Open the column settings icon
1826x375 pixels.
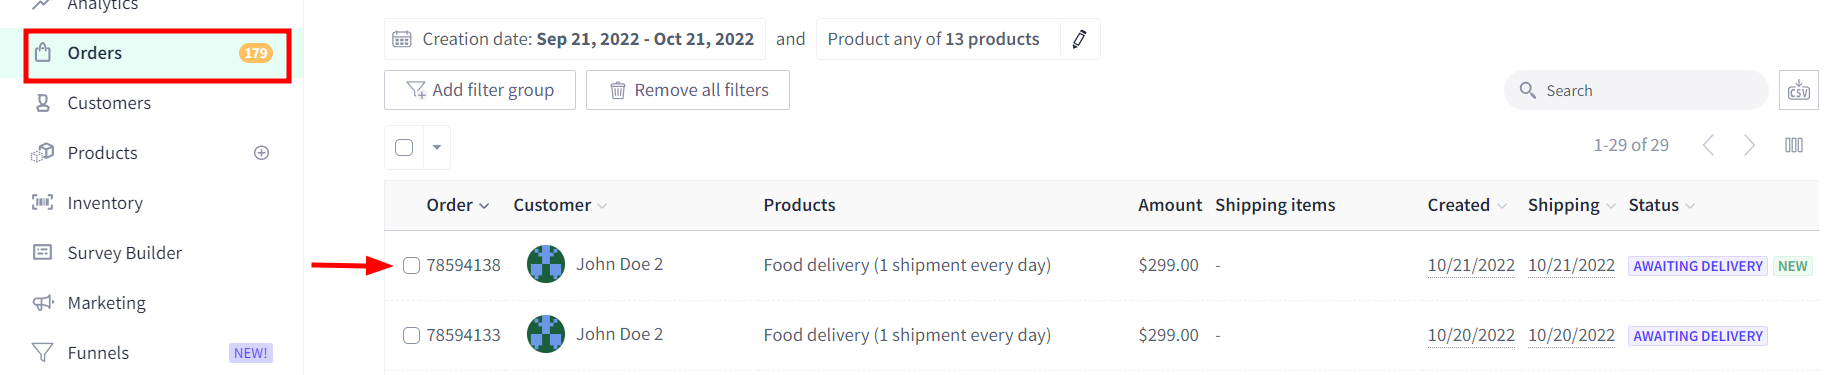click(x=1794, y=145)
